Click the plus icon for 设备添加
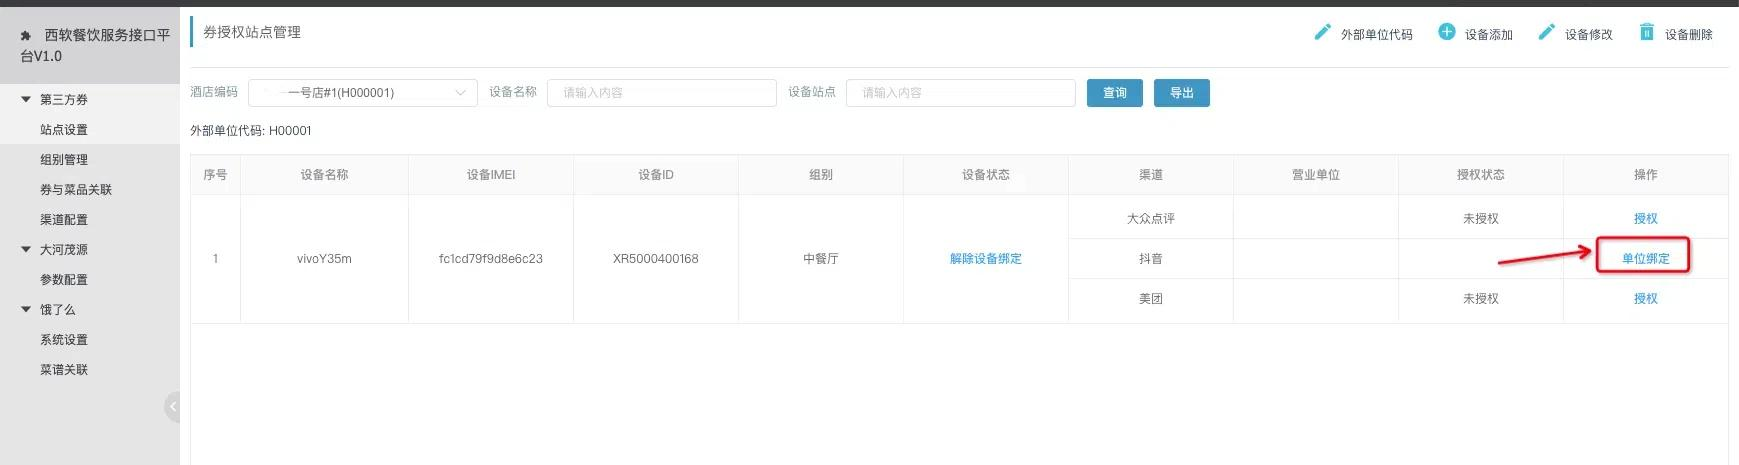Screen dimensions: 1739x465 pos(1446,32)
